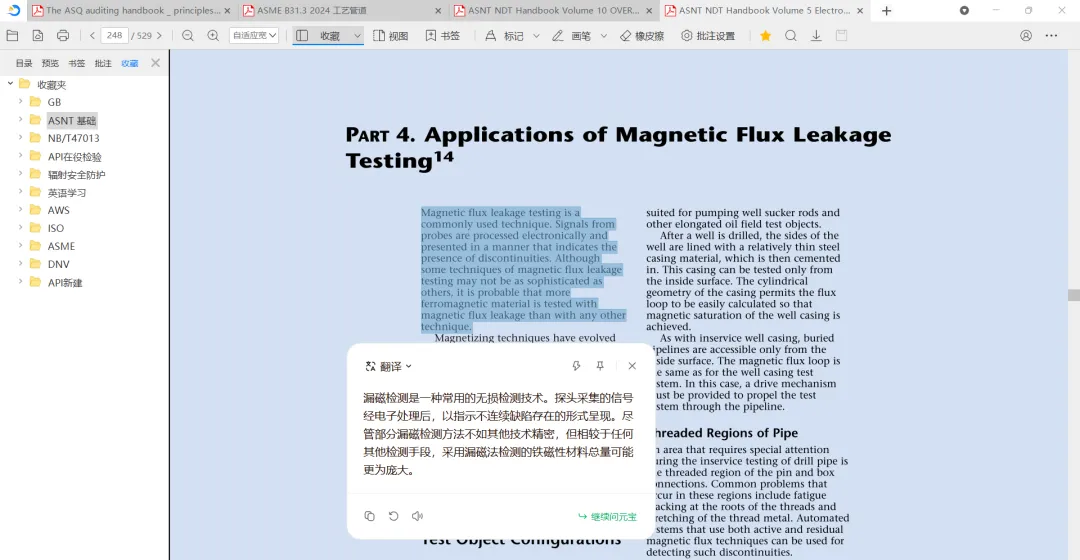Select the AWS folder
This screenshot has height=560, width=1080.
[59, 211]
